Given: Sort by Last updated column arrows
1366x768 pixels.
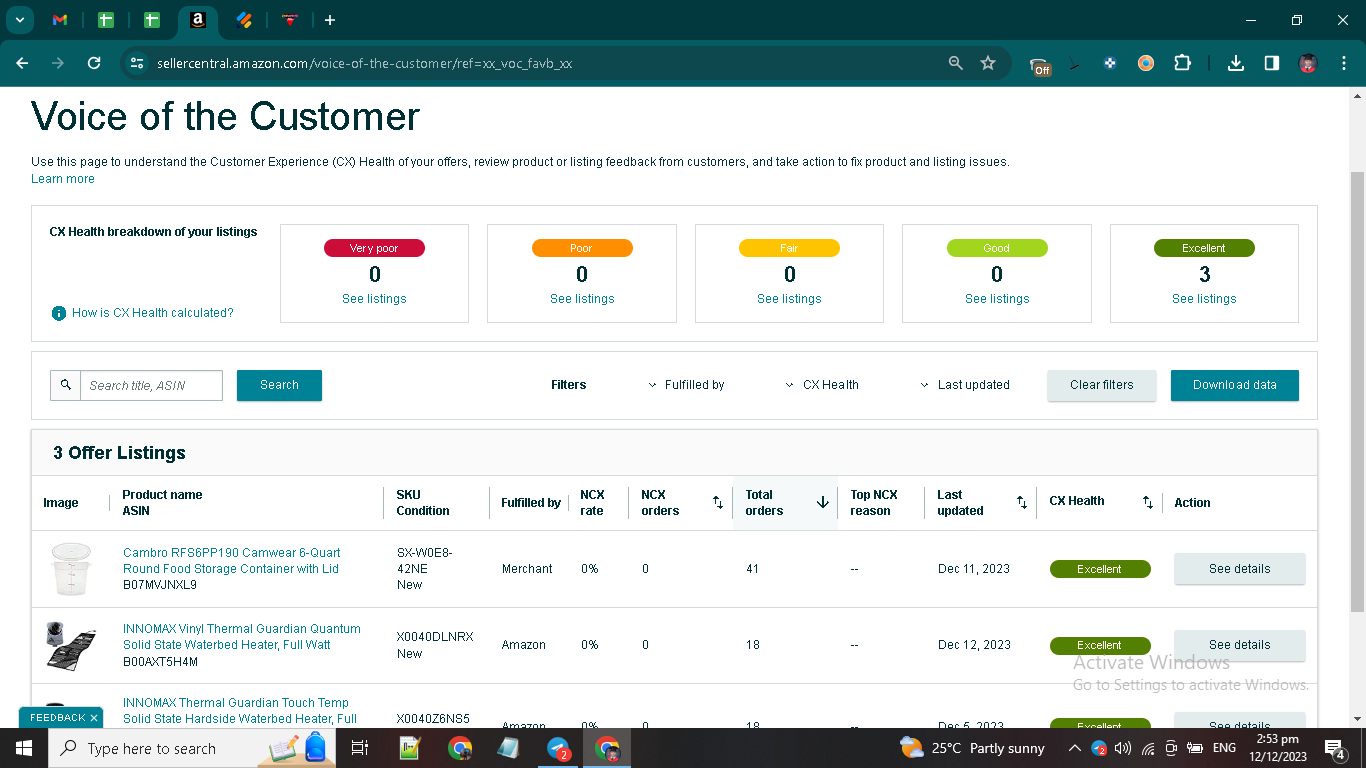Looking at the screenshot, I should click(x=1022, y=502).
